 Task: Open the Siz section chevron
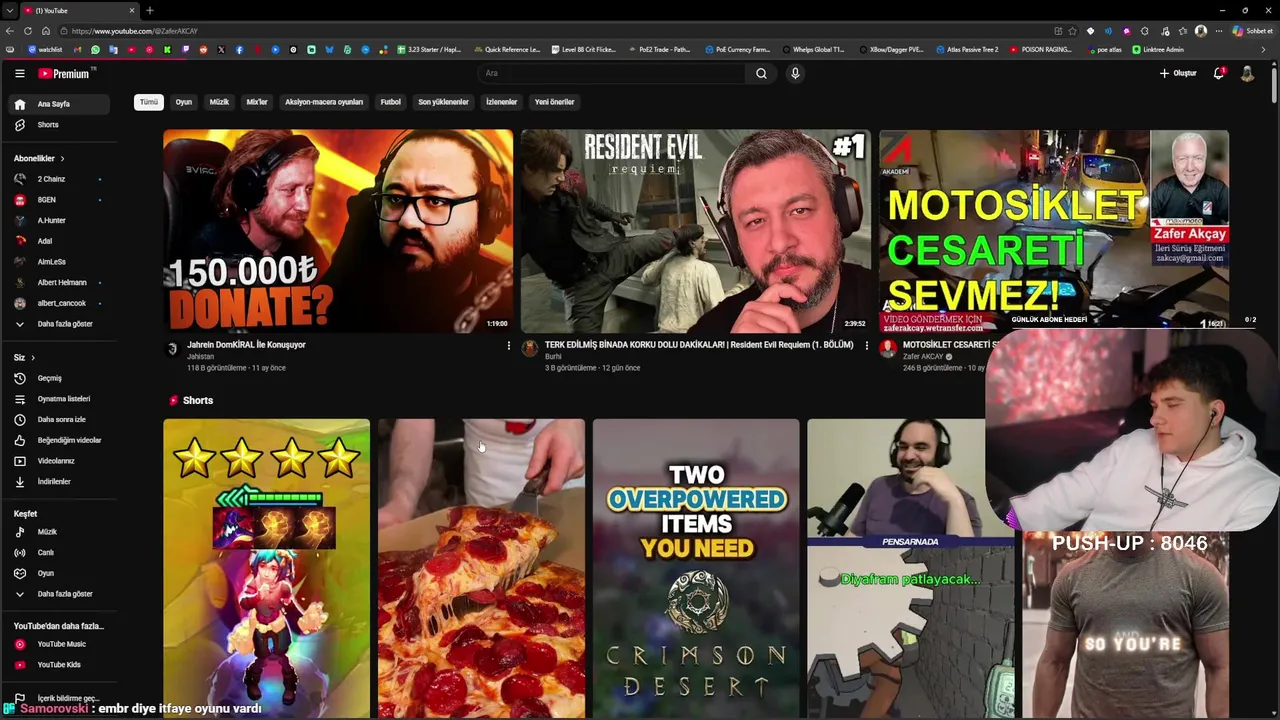(33, 357)
